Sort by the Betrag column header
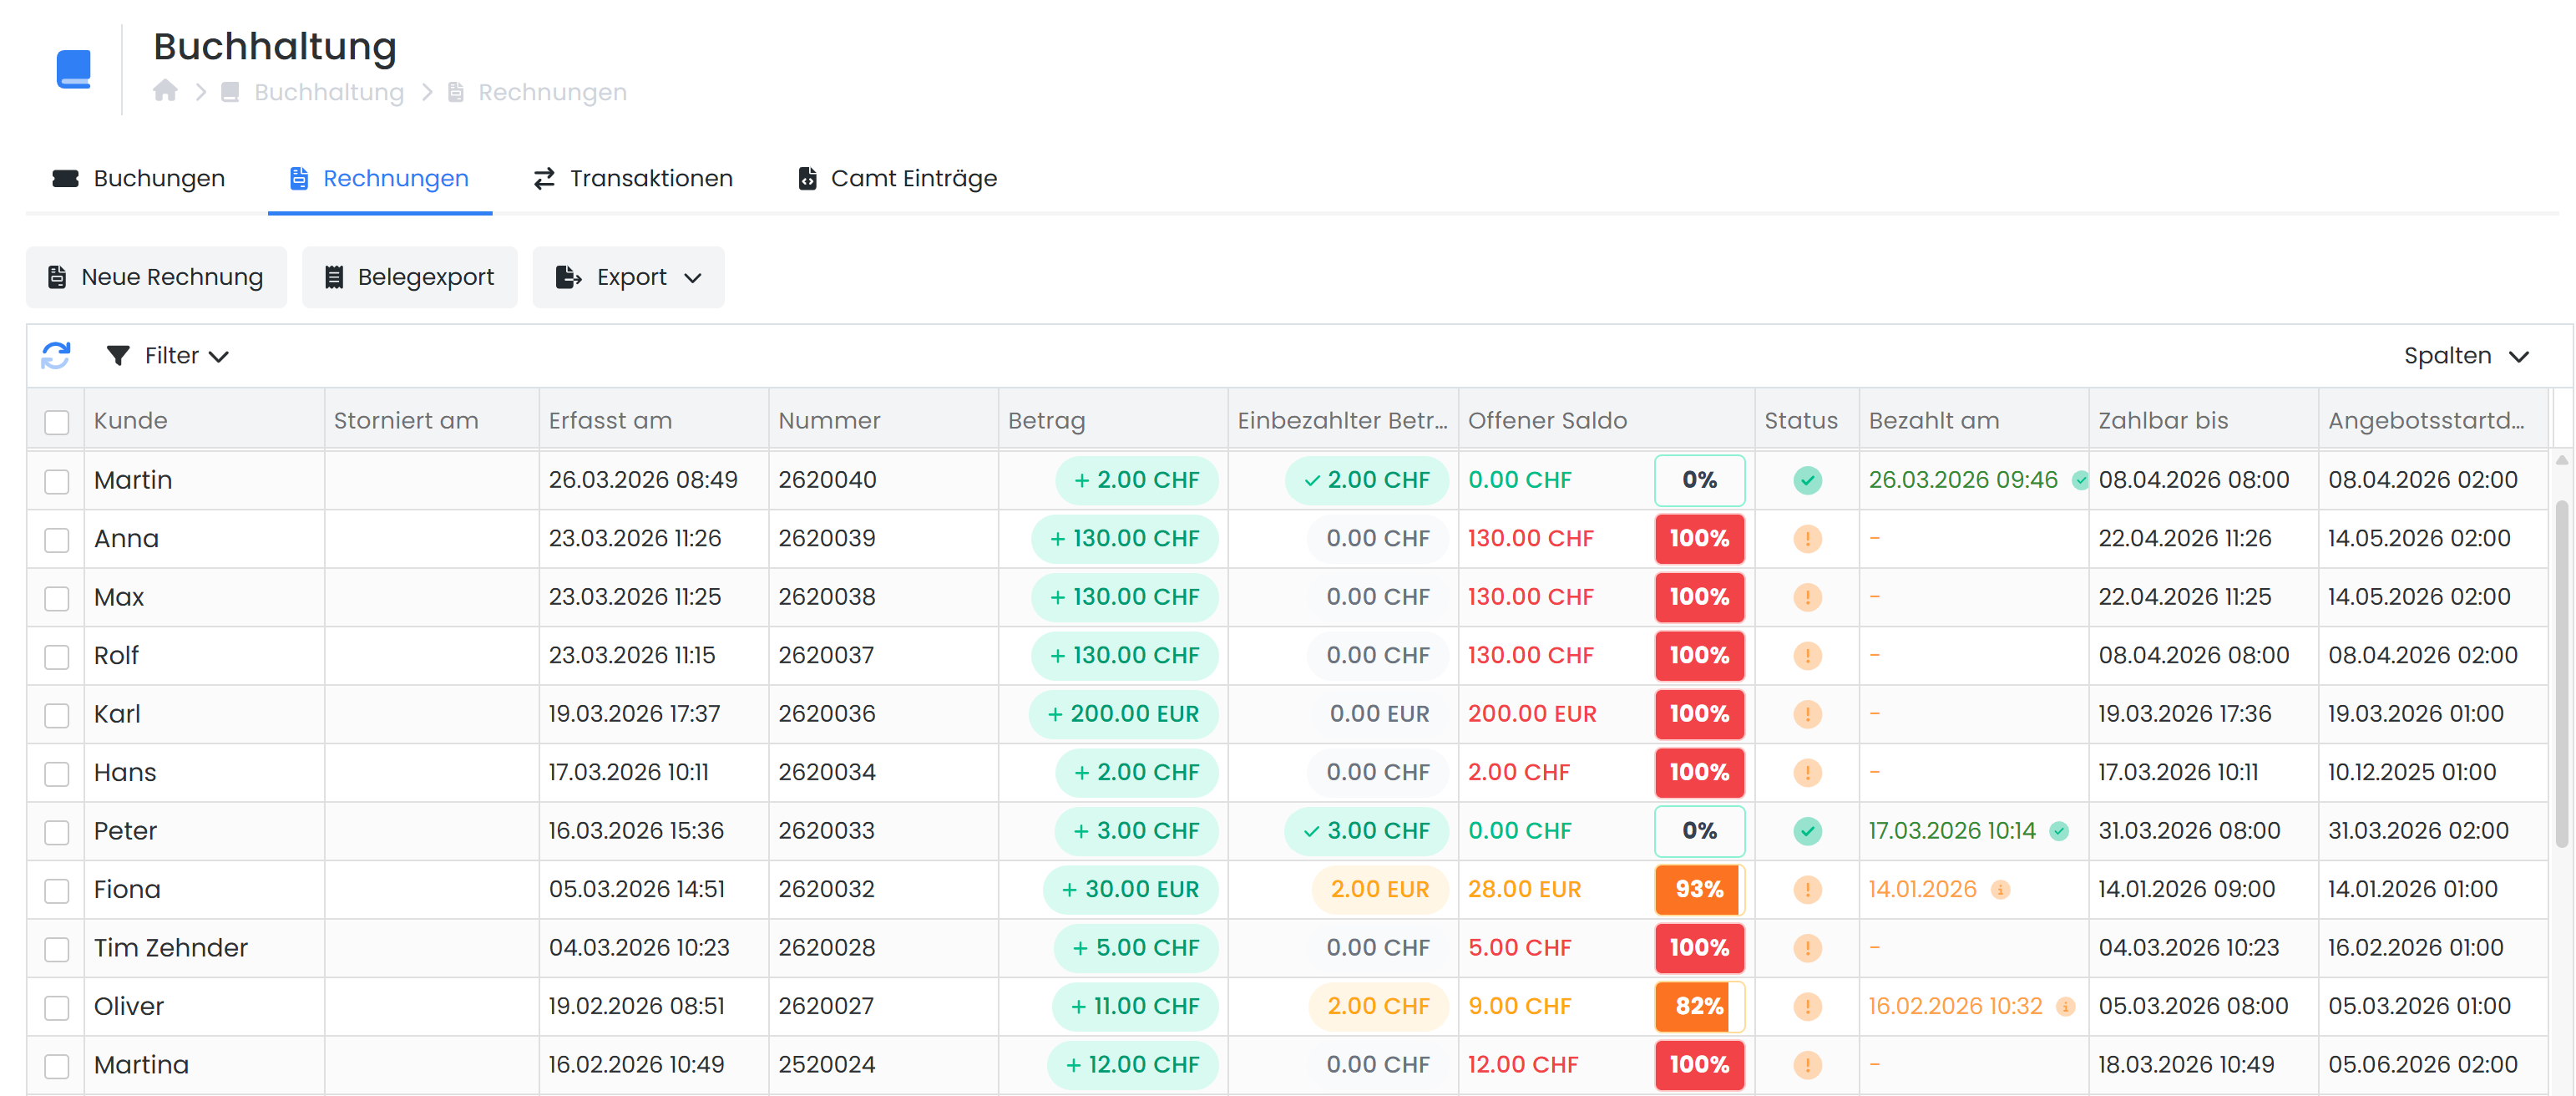Screen dimensions: 2576x1096 point(1046,420)
